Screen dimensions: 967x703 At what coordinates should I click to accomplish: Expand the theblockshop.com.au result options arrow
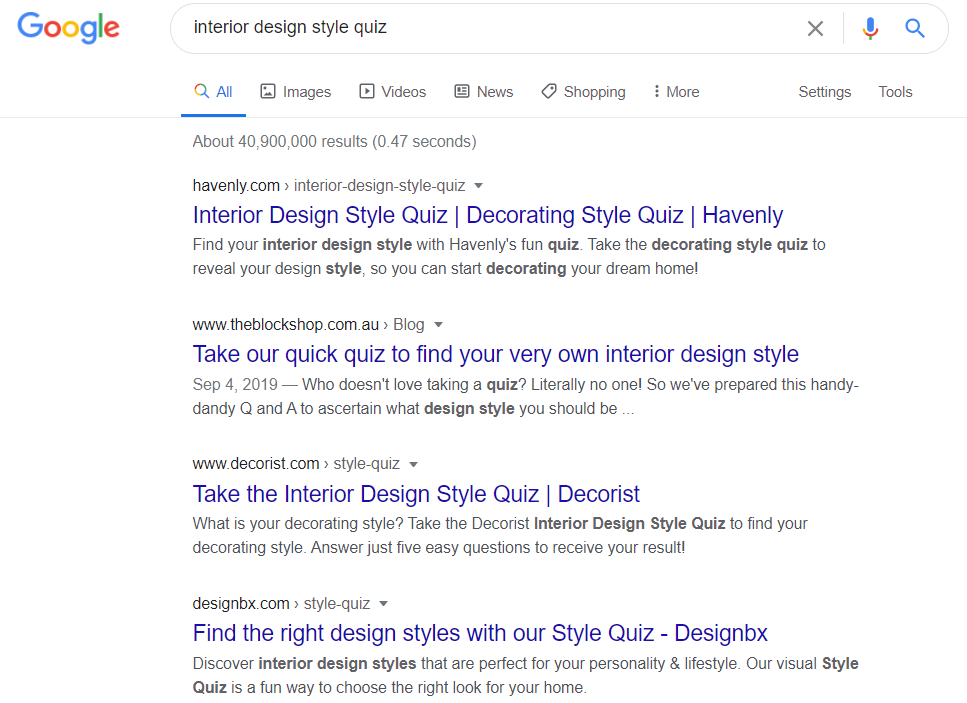(438, 325)
